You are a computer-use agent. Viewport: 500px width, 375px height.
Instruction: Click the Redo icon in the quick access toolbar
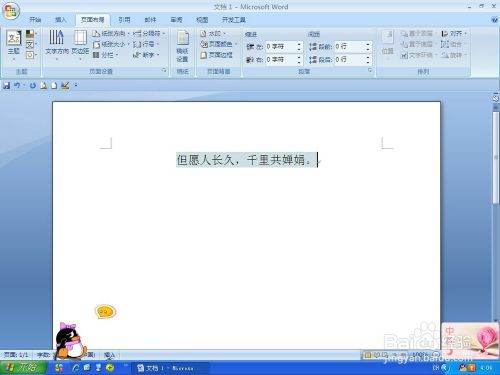[x=33, y=86]
